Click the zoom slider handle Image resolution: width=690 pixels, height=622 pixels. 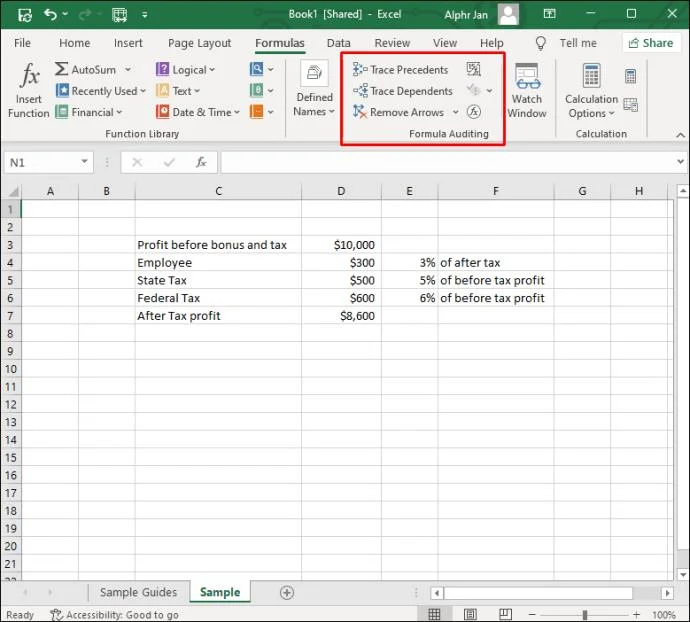pos(584,615)
